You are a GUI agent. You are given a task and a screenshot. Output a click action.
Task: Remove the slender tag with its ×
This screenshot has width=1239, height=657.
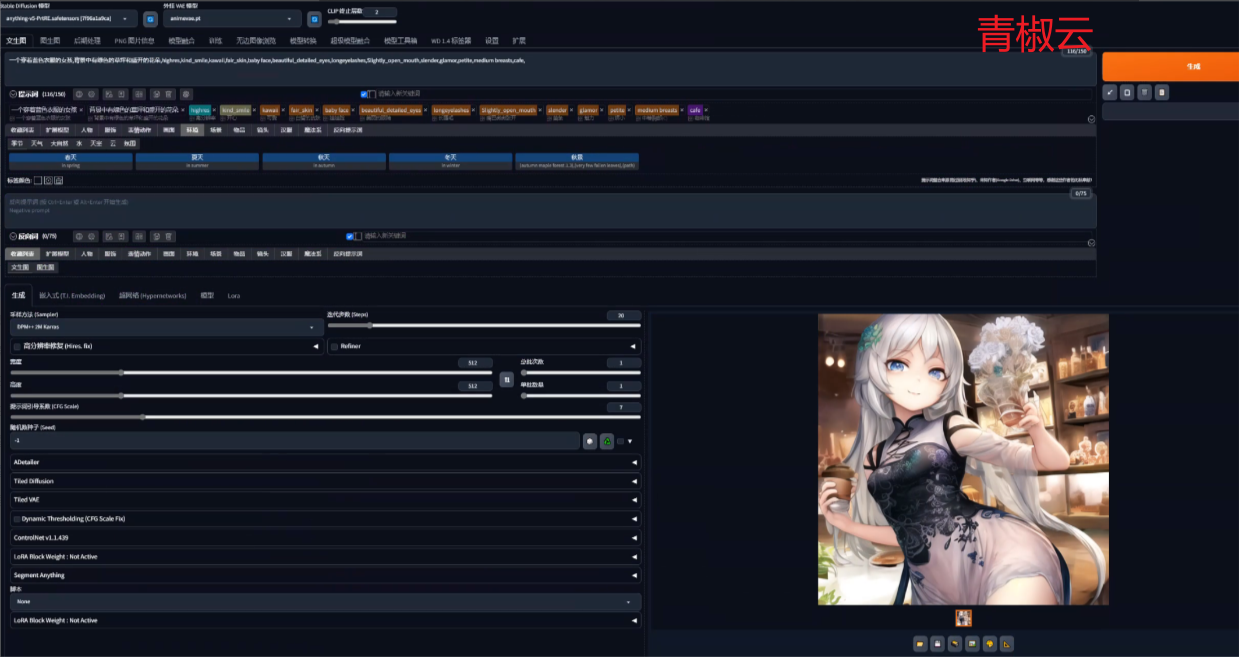572,110
